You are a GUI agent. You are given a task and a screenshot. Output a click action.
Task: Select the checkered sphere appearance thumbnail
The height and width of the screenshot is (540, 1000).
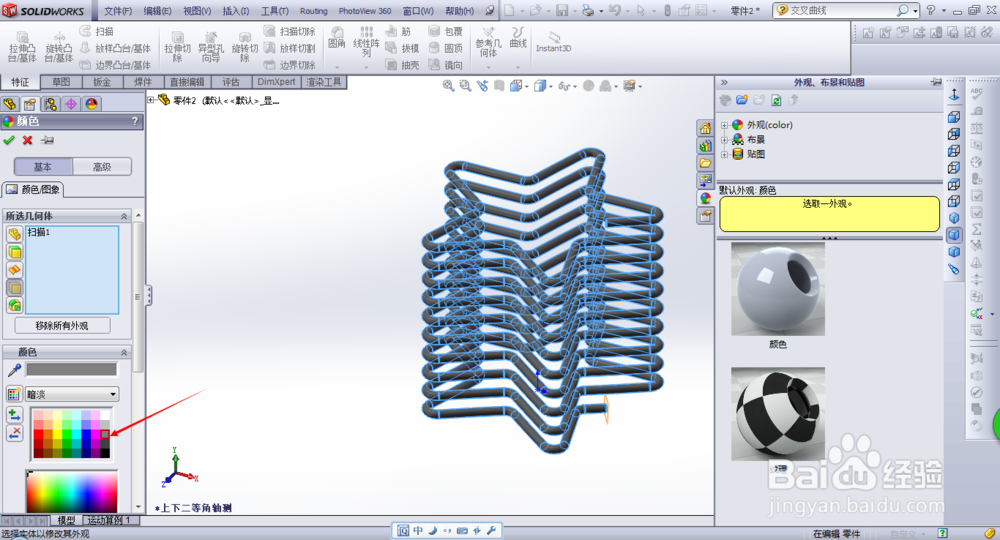pos(777,414)
